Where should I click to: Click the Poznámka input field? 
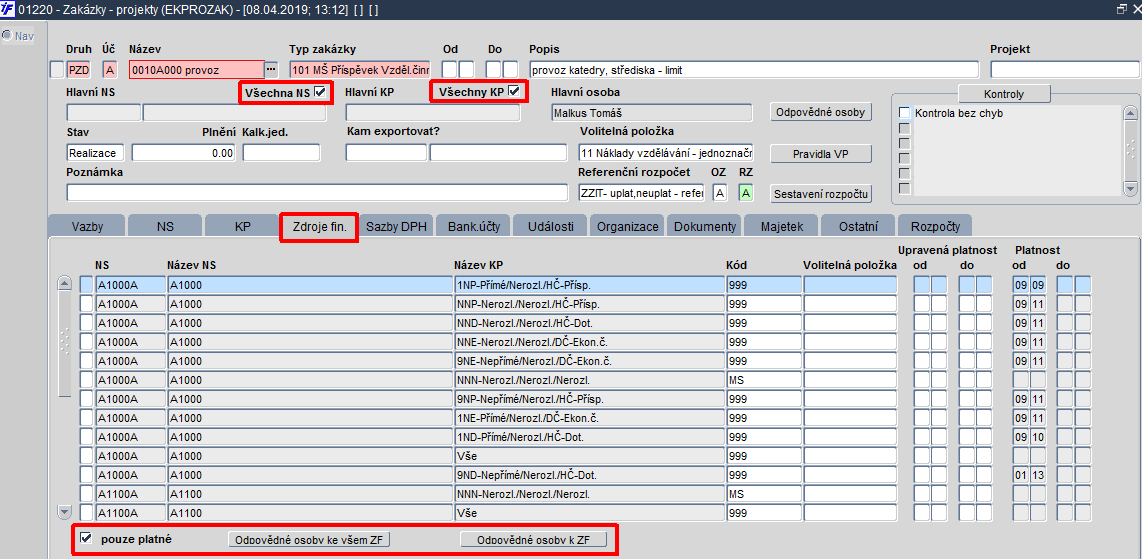point(317,192)
